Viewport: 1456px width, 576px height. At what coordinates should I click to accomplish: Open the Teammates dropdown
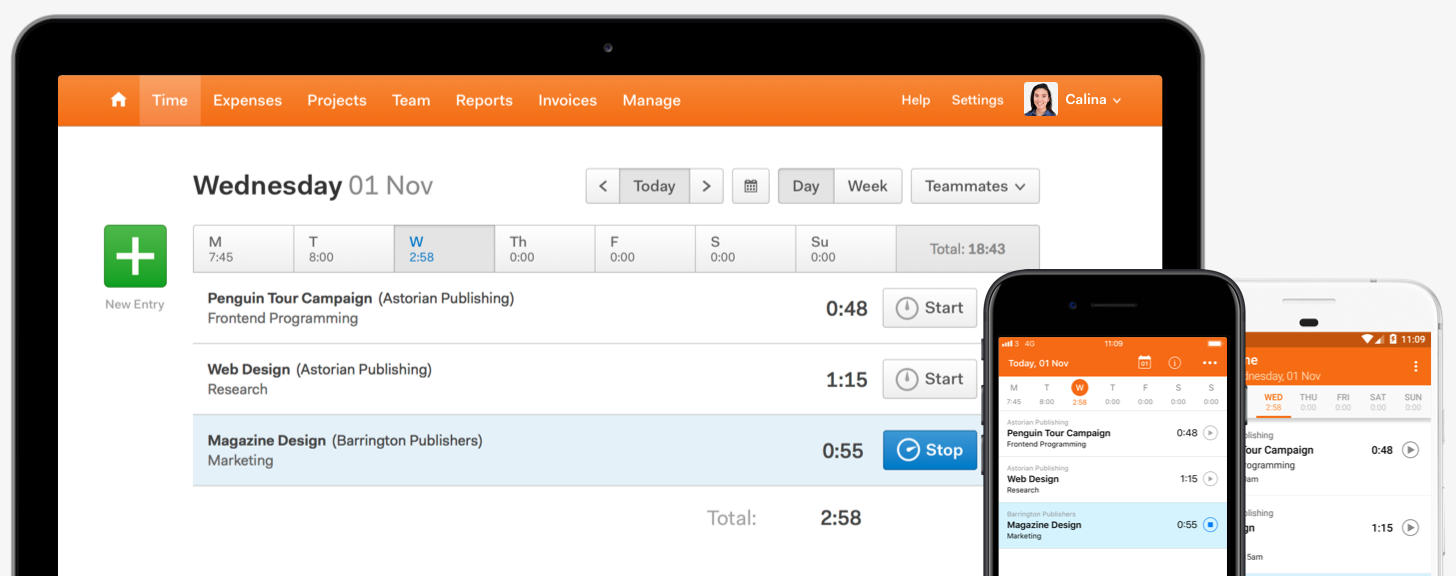point(975,186)
